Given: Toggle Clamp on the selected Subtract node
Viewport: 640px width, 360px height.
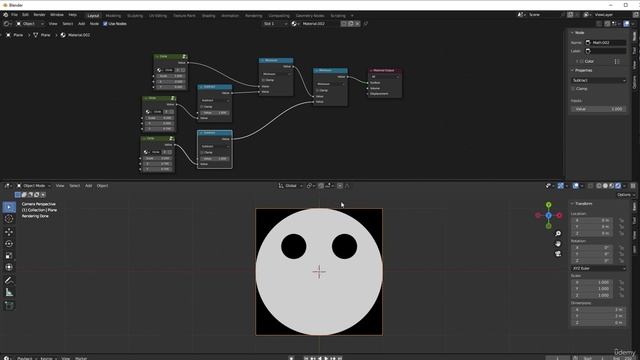Looking at the screenshot, I should [202, 152].
